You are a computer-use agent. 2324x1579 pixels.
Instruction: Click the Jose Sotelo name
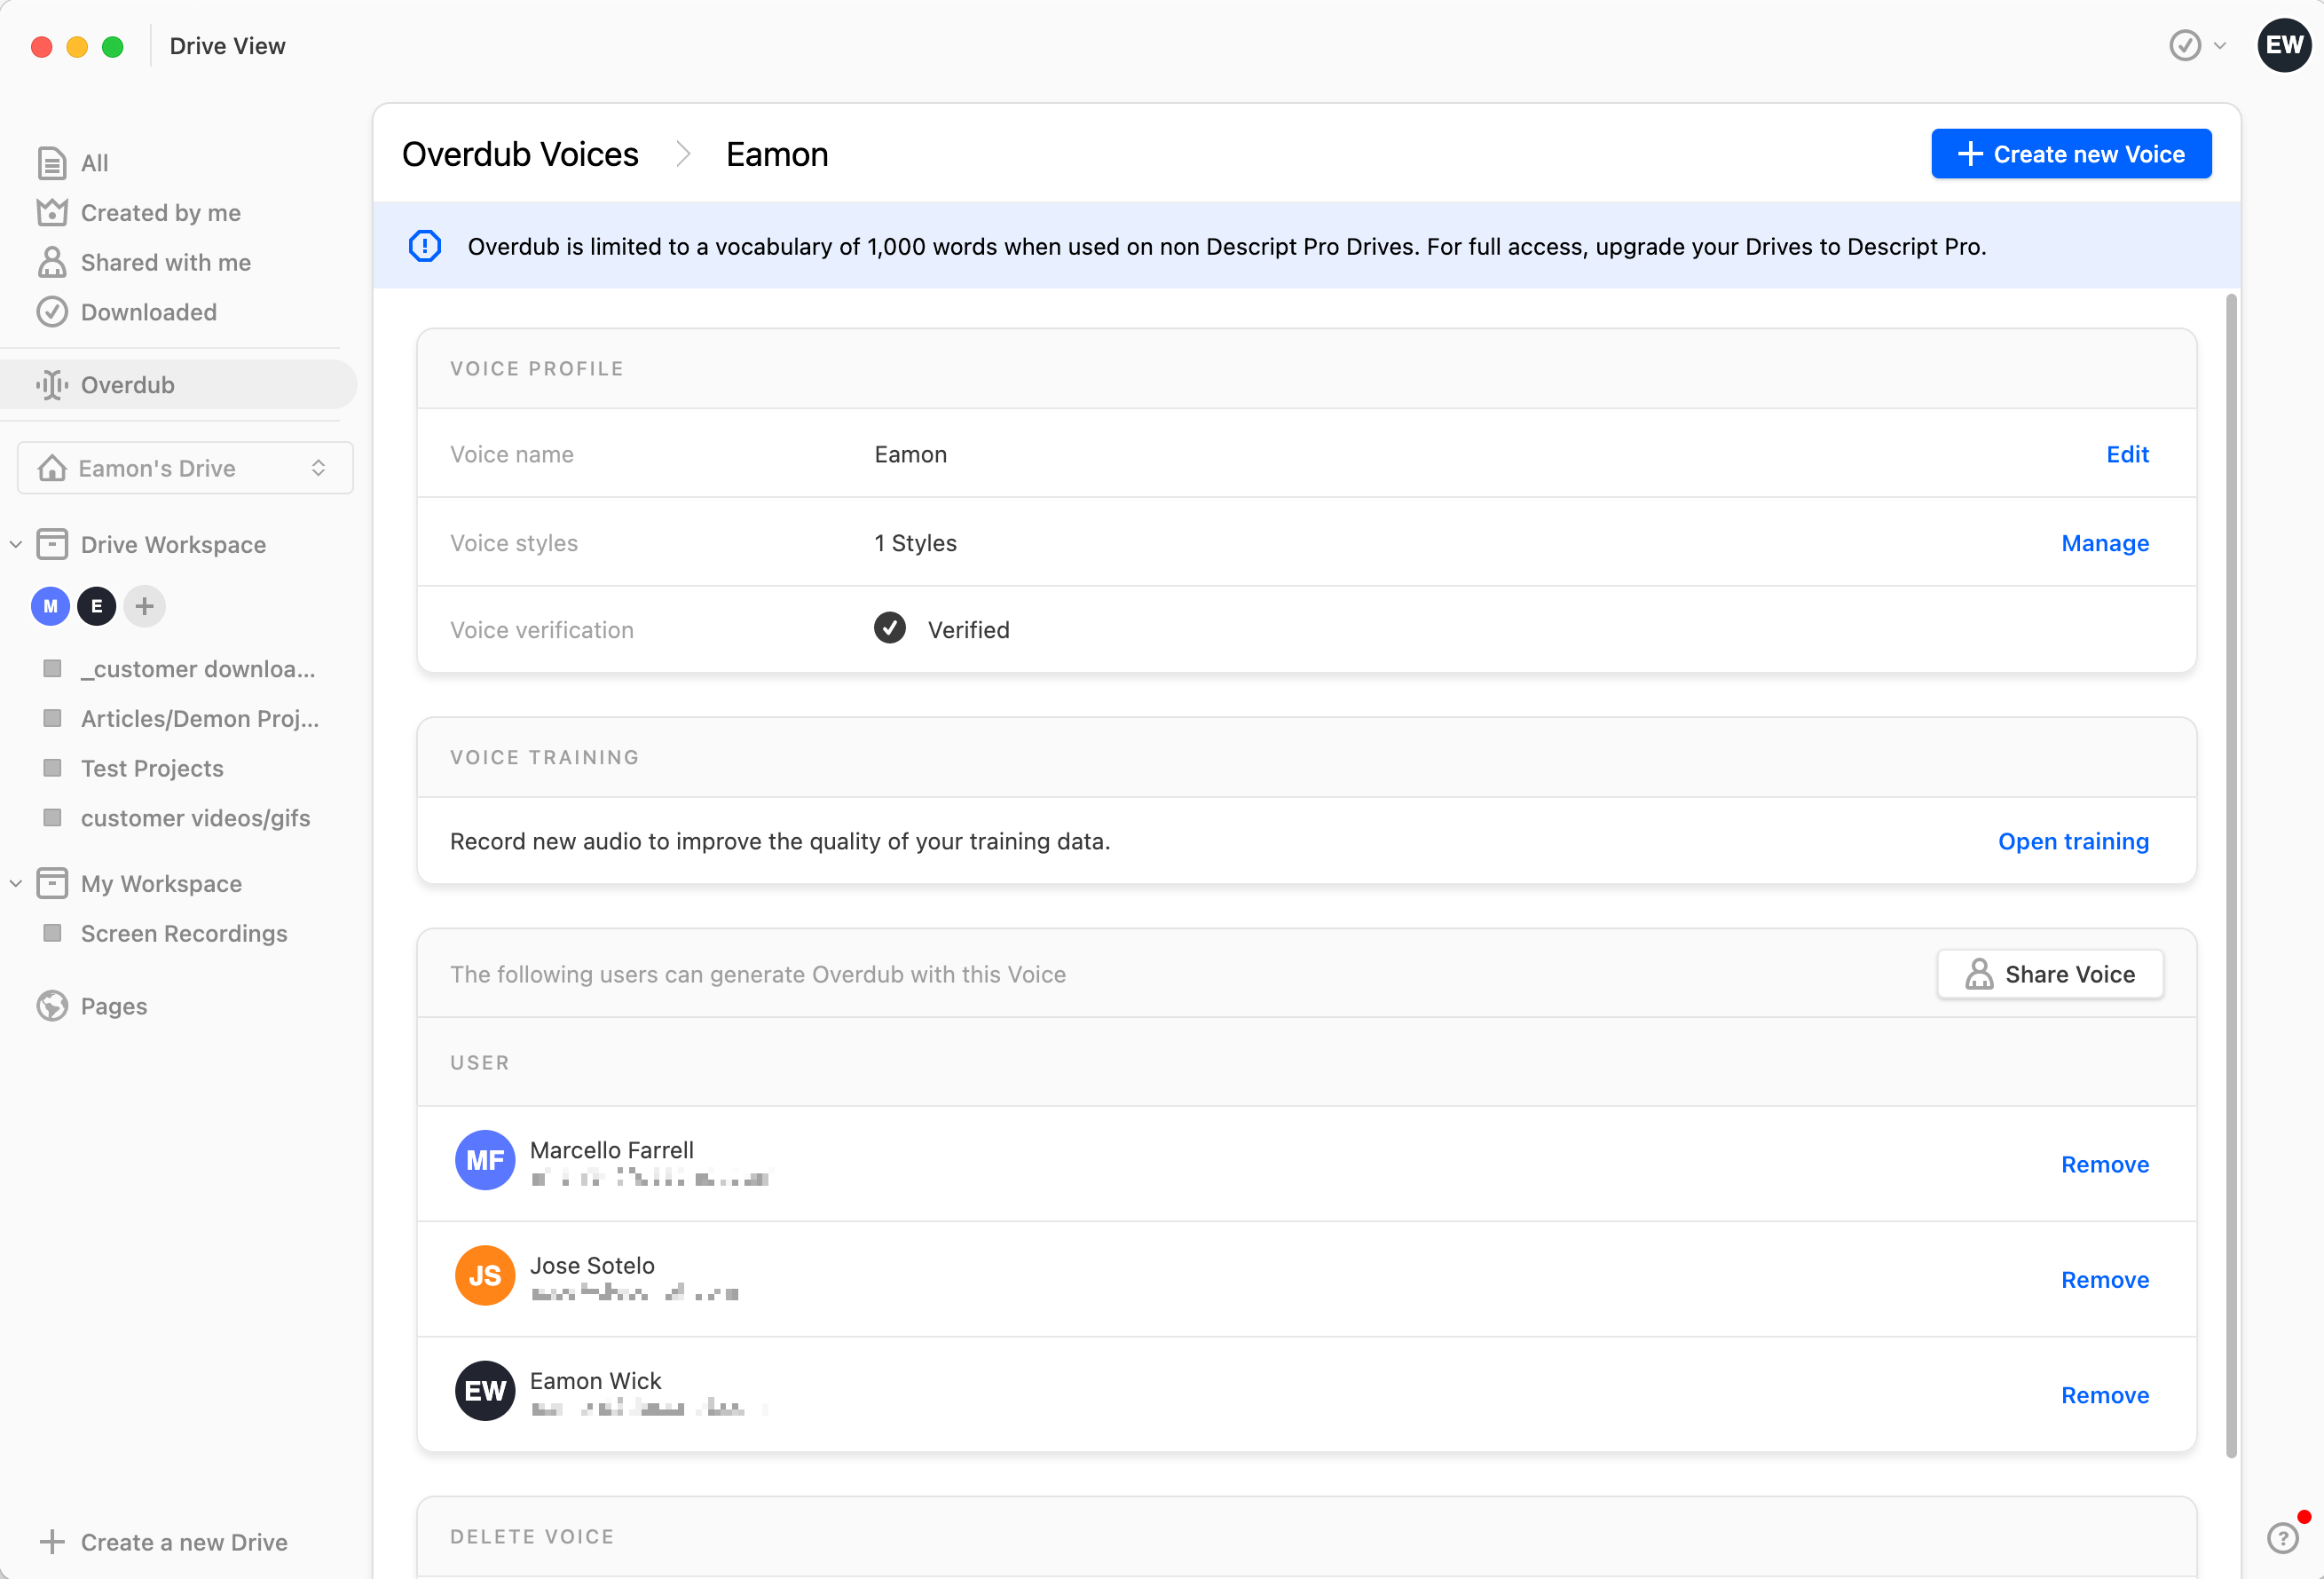(592, 1265)
